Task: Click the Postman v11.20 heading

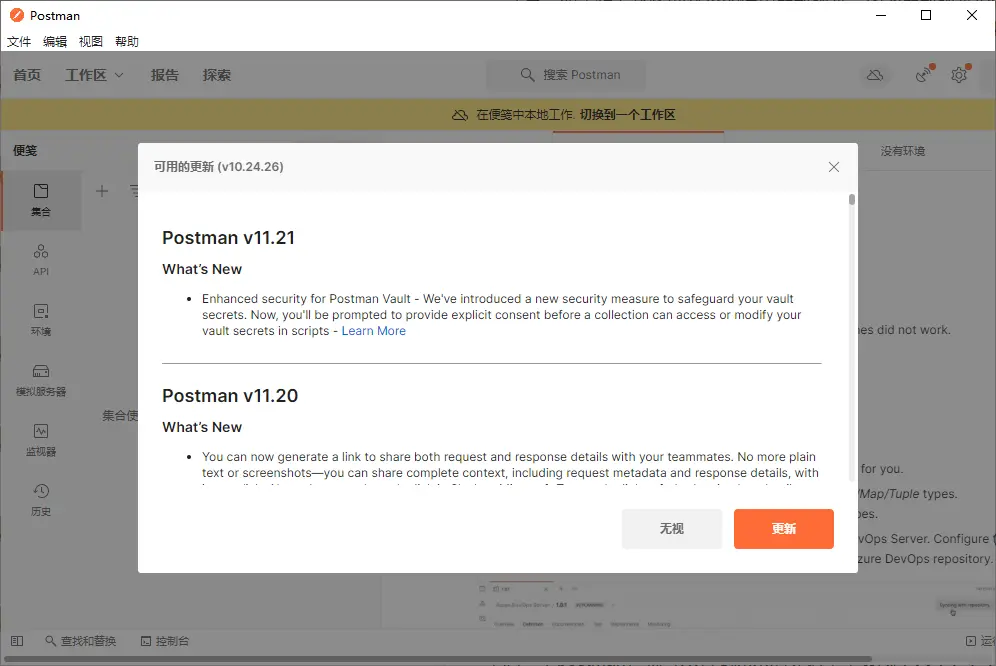Action: (230, 396)
